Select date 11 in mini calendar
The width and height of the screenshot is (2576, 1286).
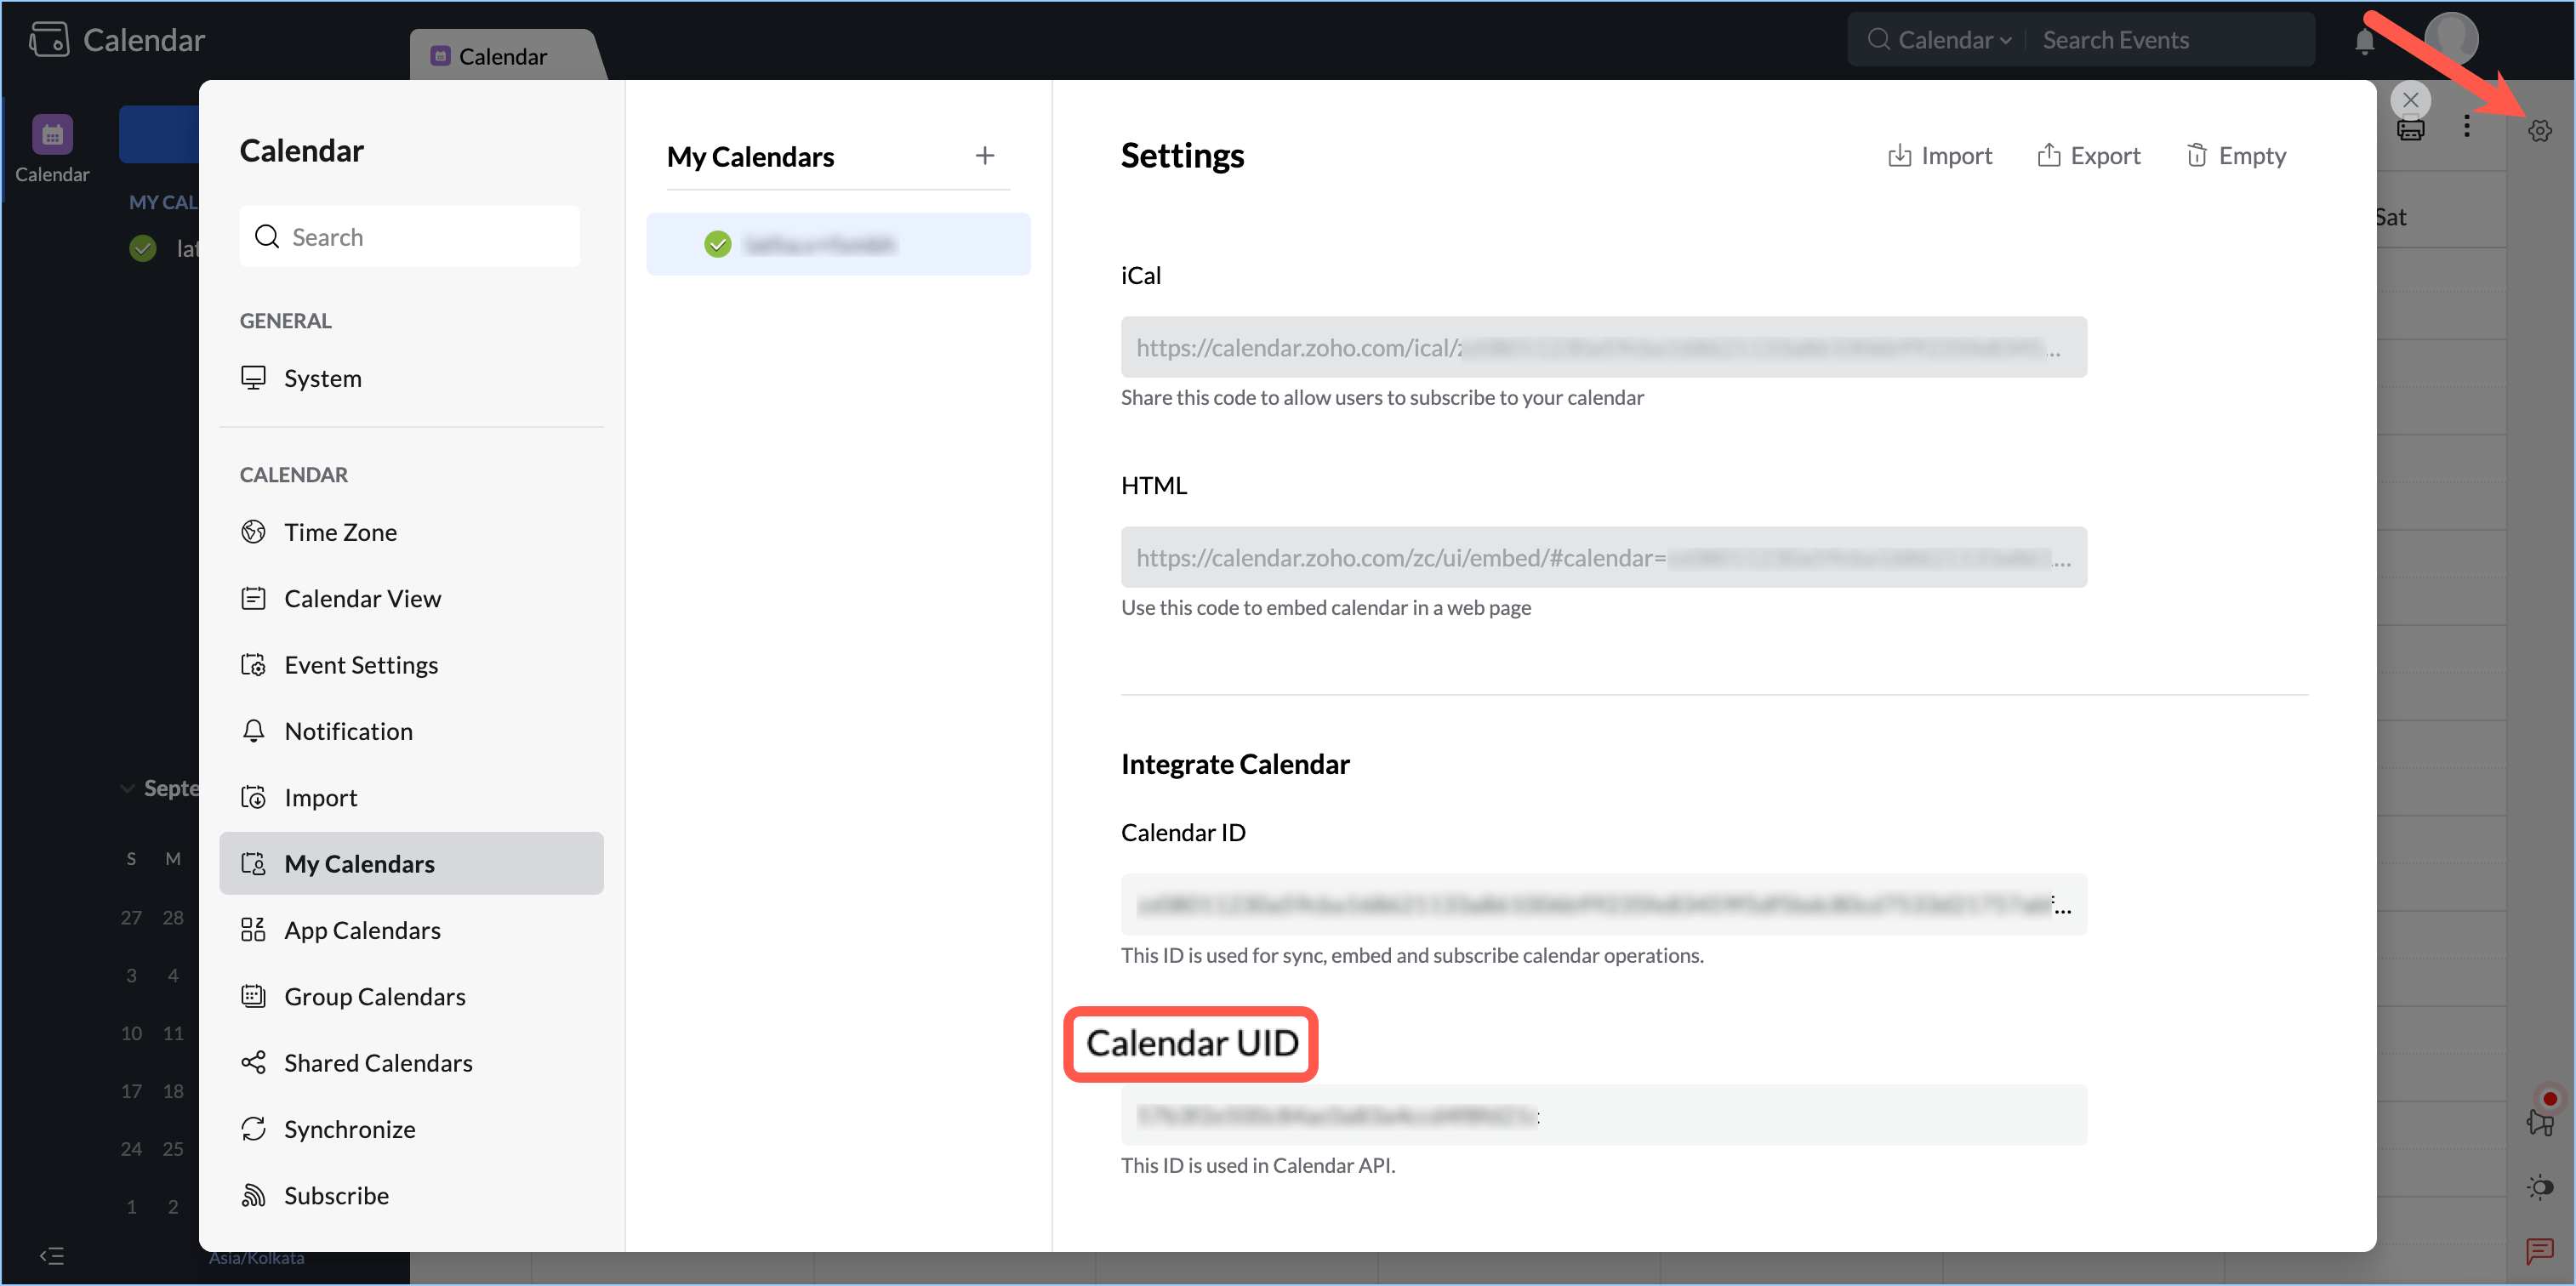pyautogui.click(x=173, y=1033)
